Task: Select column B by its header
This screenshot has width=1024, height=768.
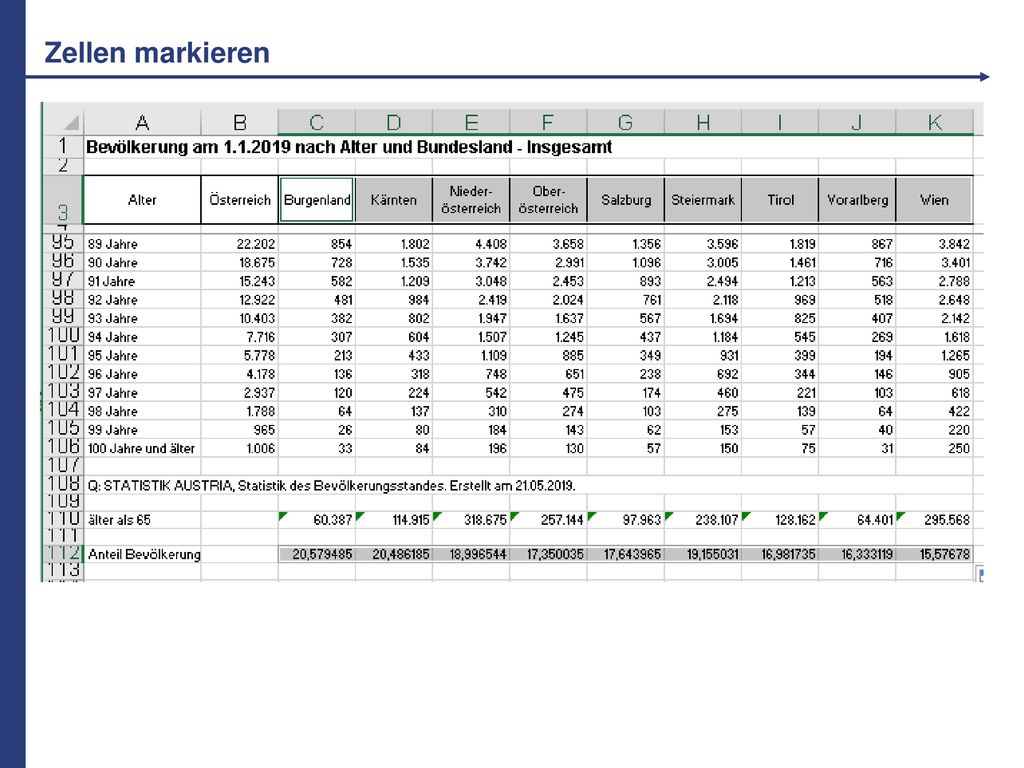Action: click(240, 122)
